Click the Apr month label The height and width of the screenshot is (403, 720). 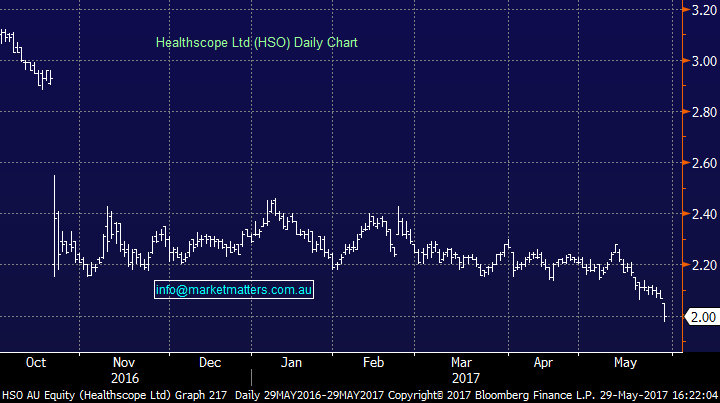pos(543,363)
